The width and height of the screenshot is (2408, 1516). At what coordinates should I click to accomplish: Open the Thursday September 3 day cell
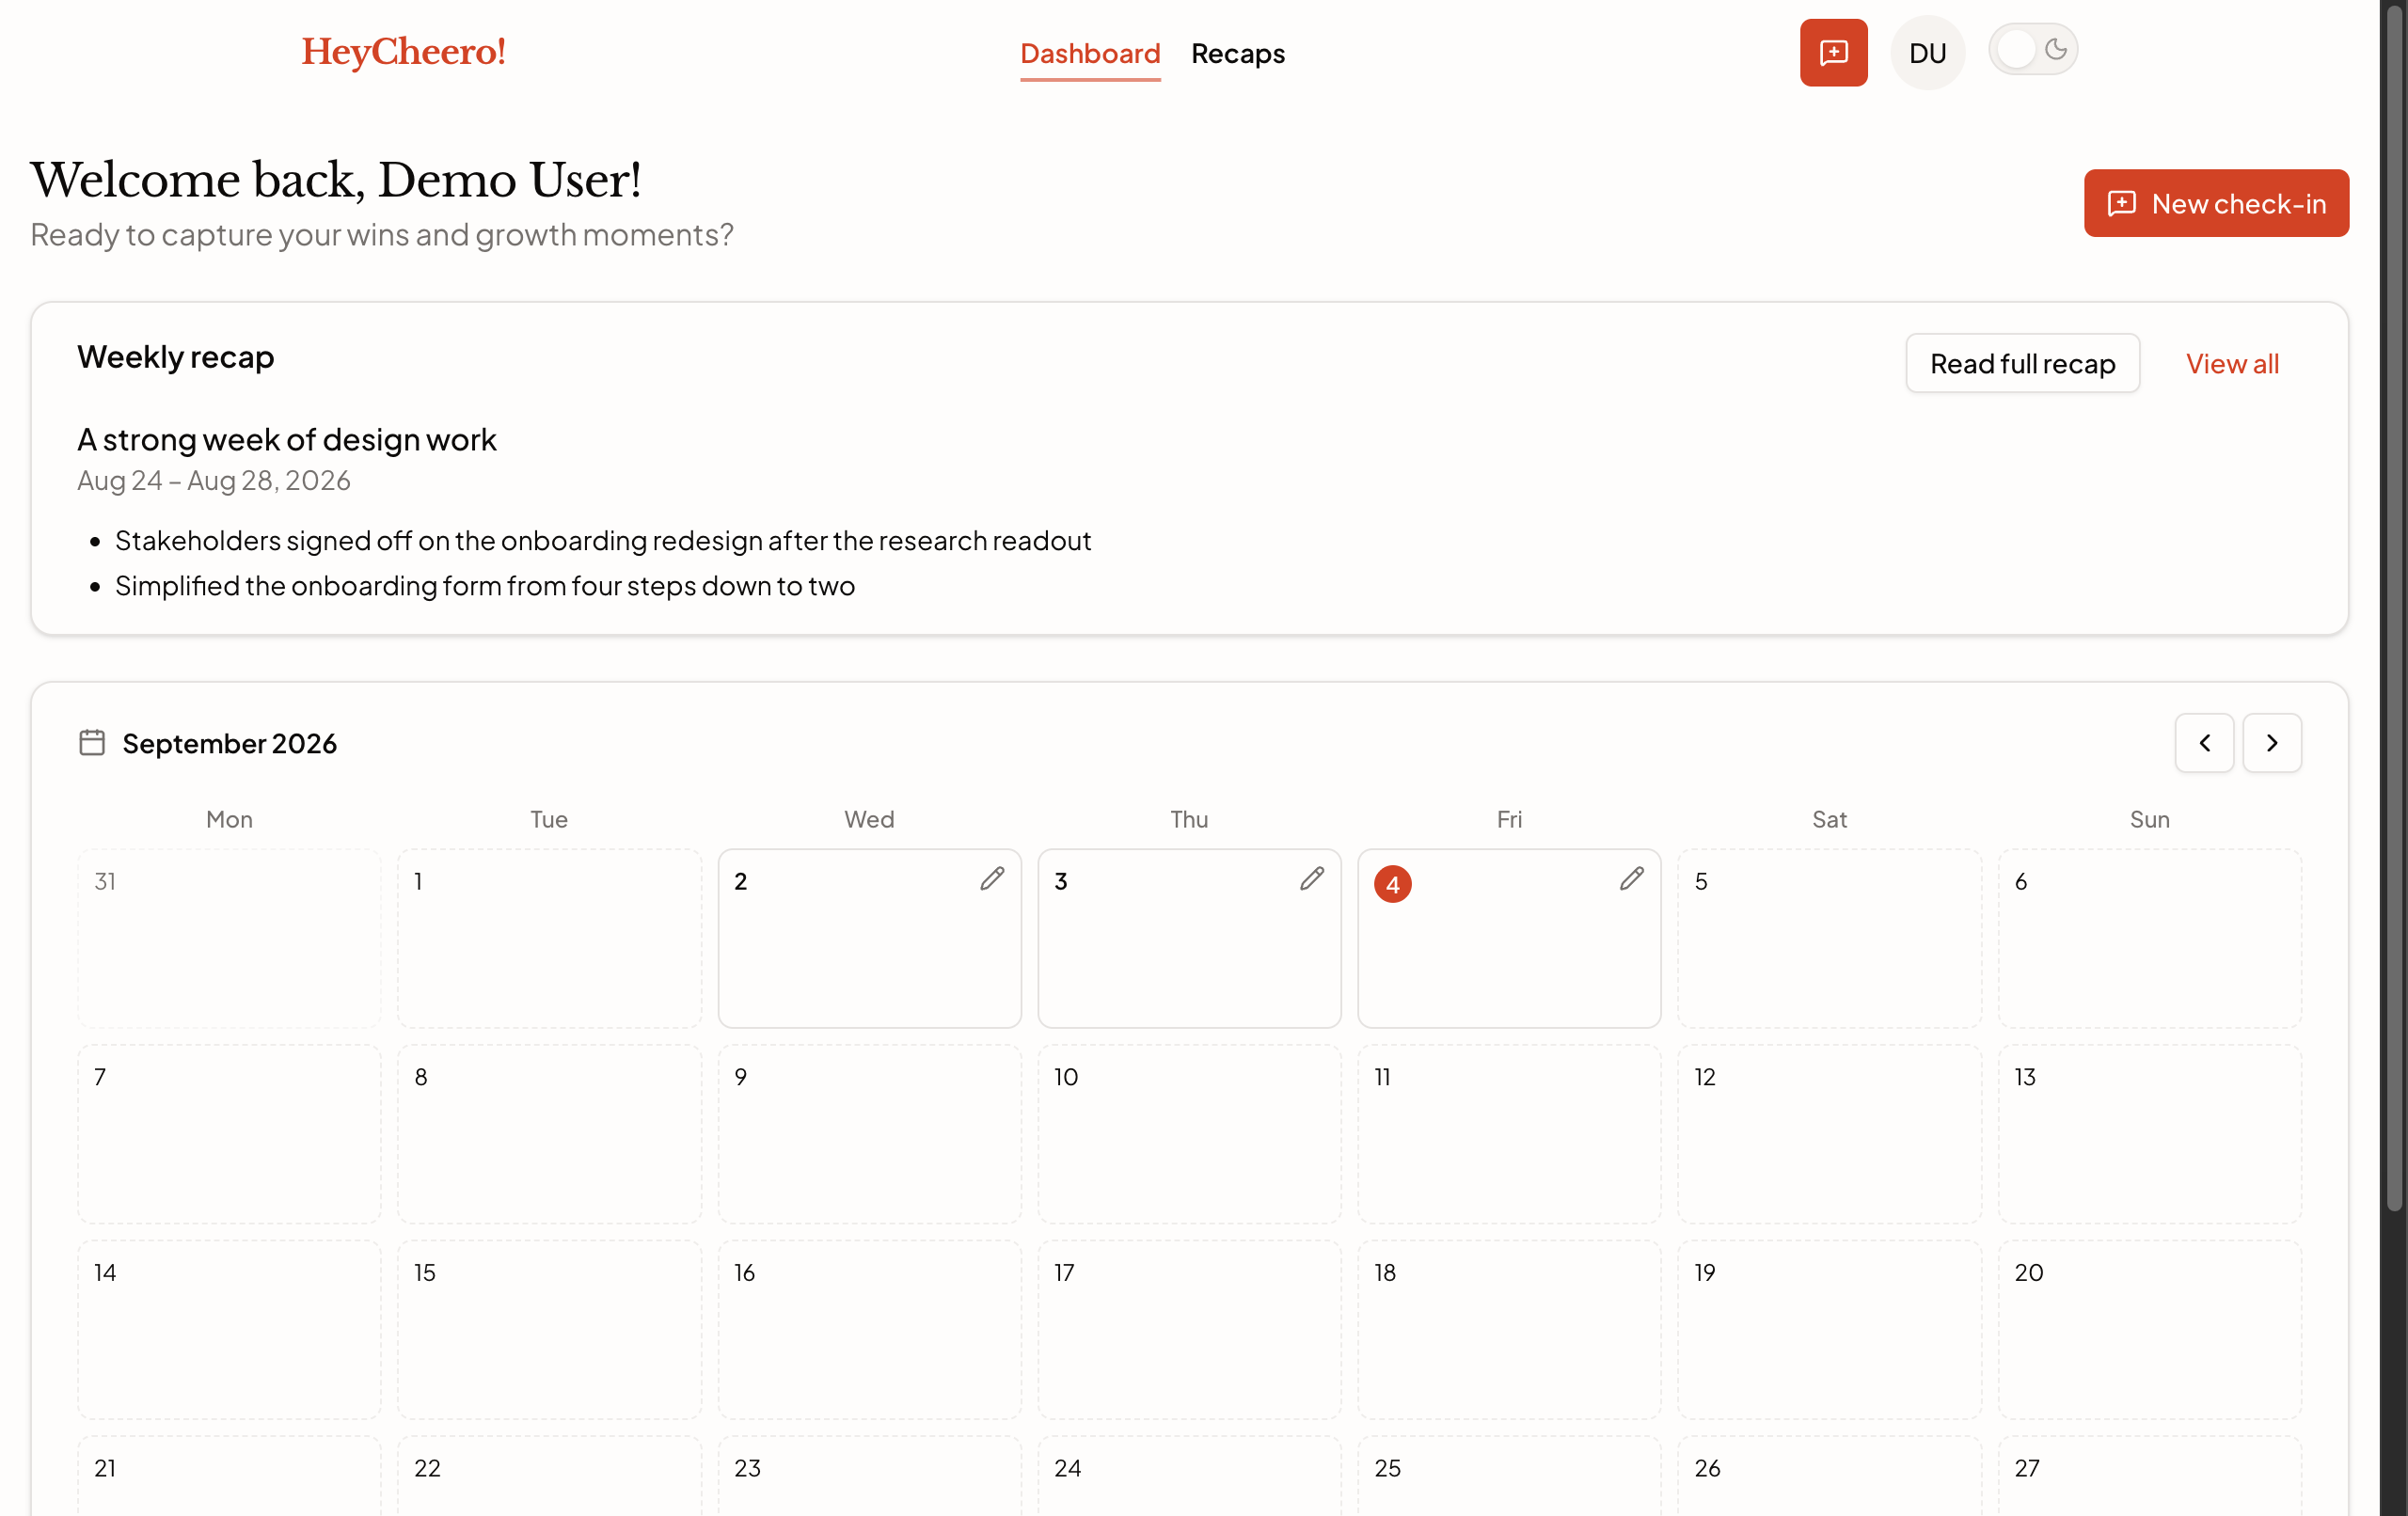click(1189, 938)
